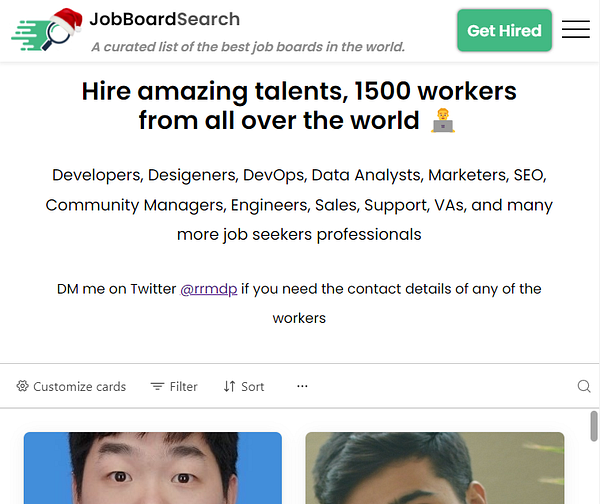Click the 'Hire amazing talents' heading

(299, 106)
